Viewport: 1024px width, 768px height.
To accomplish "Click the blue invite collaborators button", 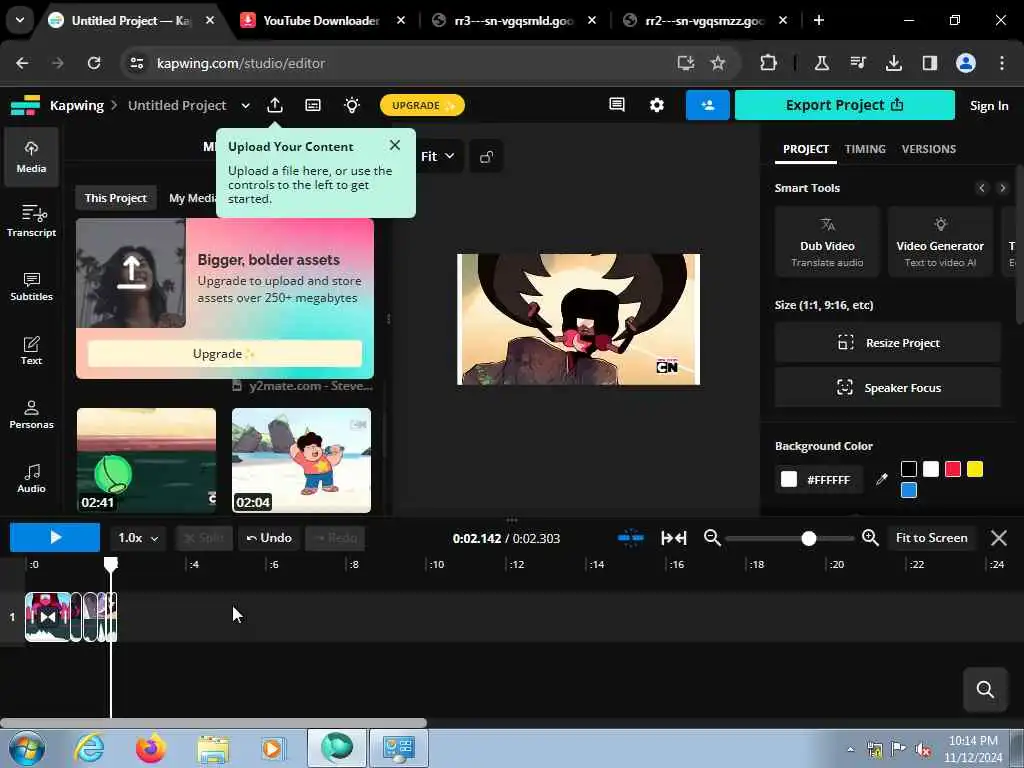I will 707,105.
